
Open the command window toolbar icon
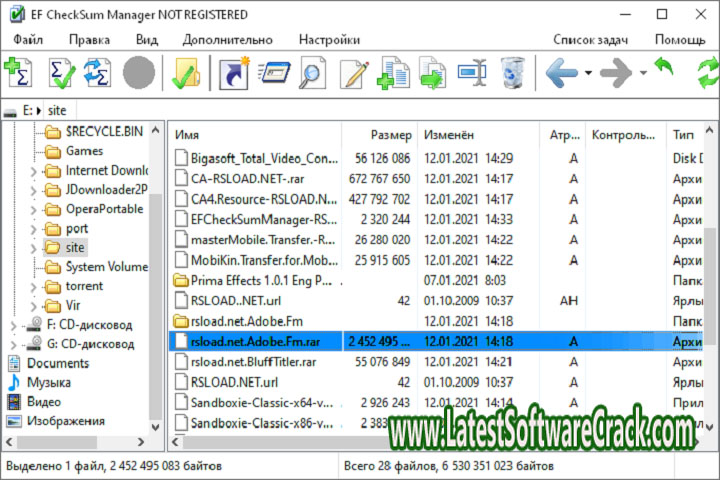coord(275,73)
